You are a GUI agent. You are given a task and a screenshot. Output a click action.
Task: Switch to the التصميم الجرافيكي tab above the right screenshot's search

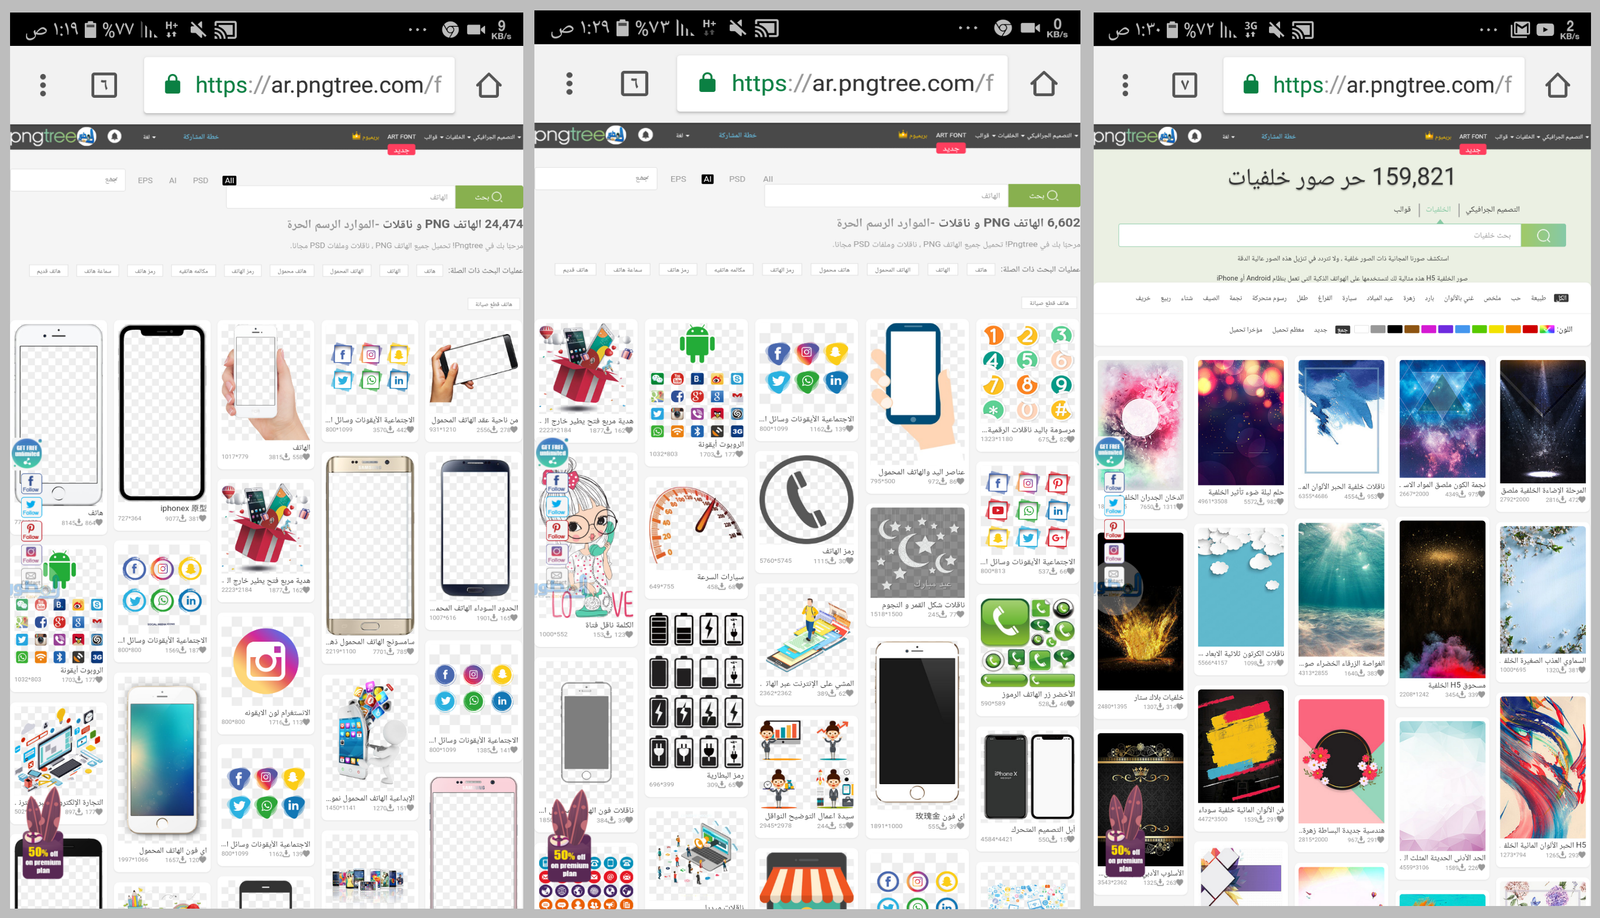pos(1493,210)
